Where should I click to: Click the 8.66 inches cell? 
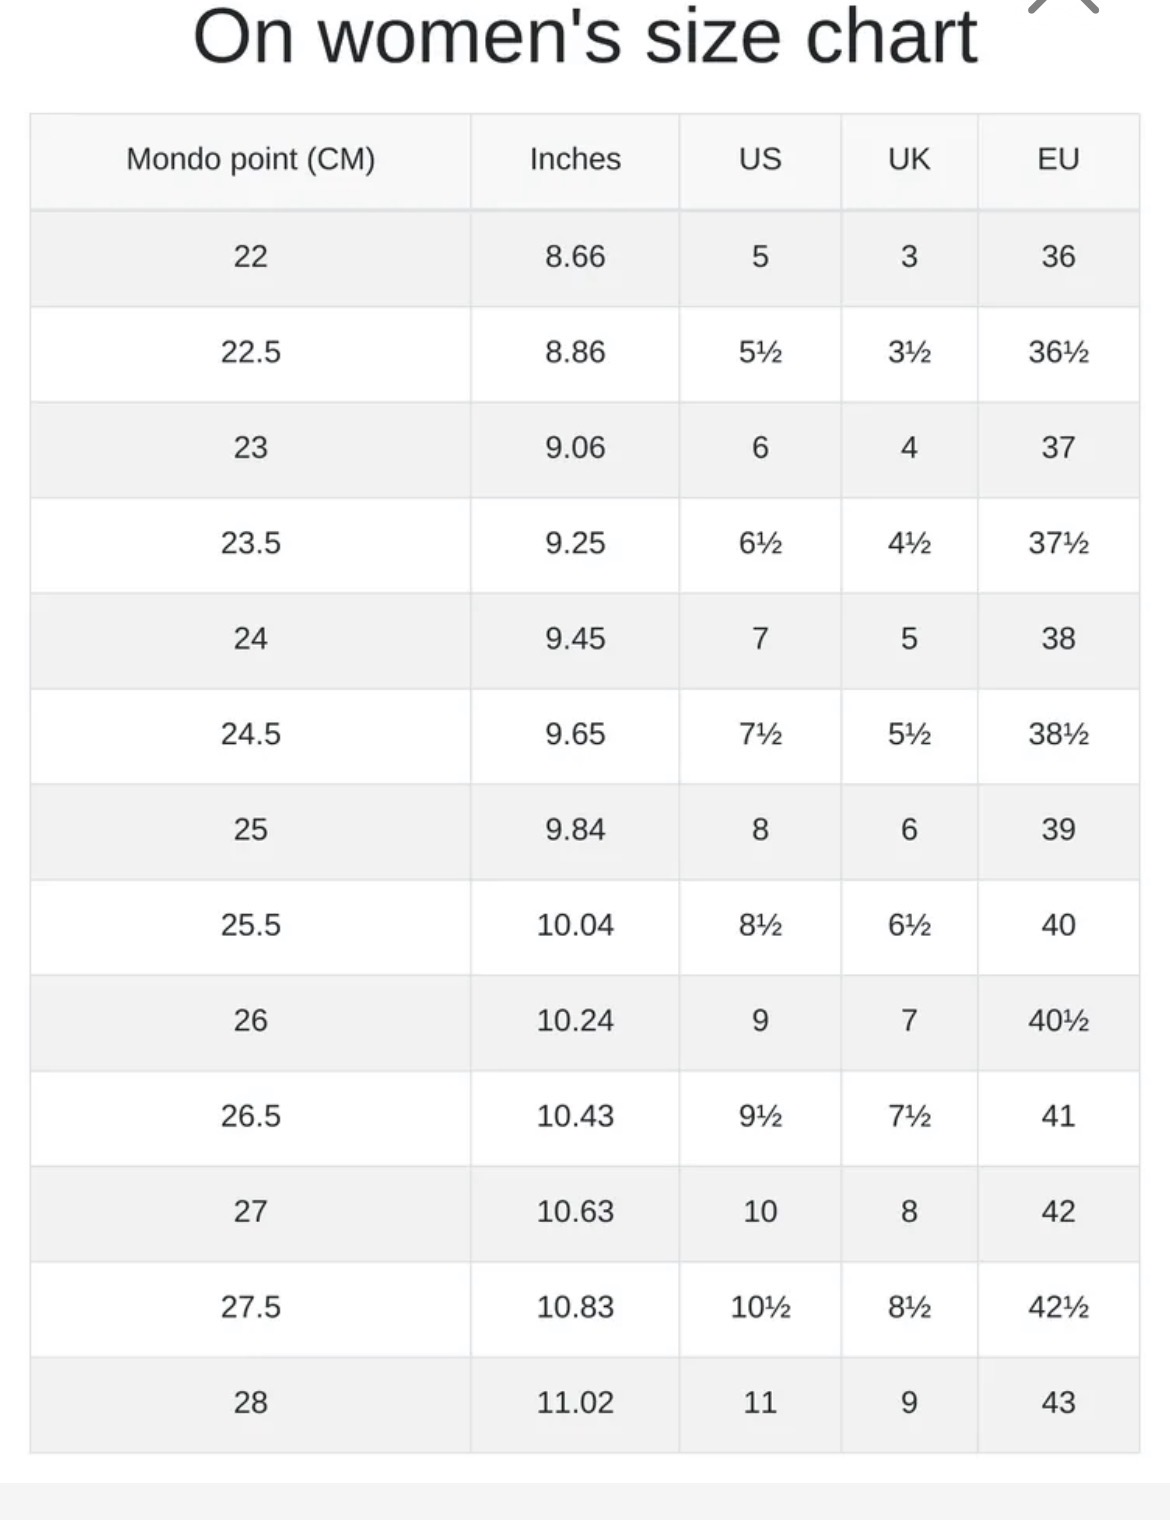575,256
